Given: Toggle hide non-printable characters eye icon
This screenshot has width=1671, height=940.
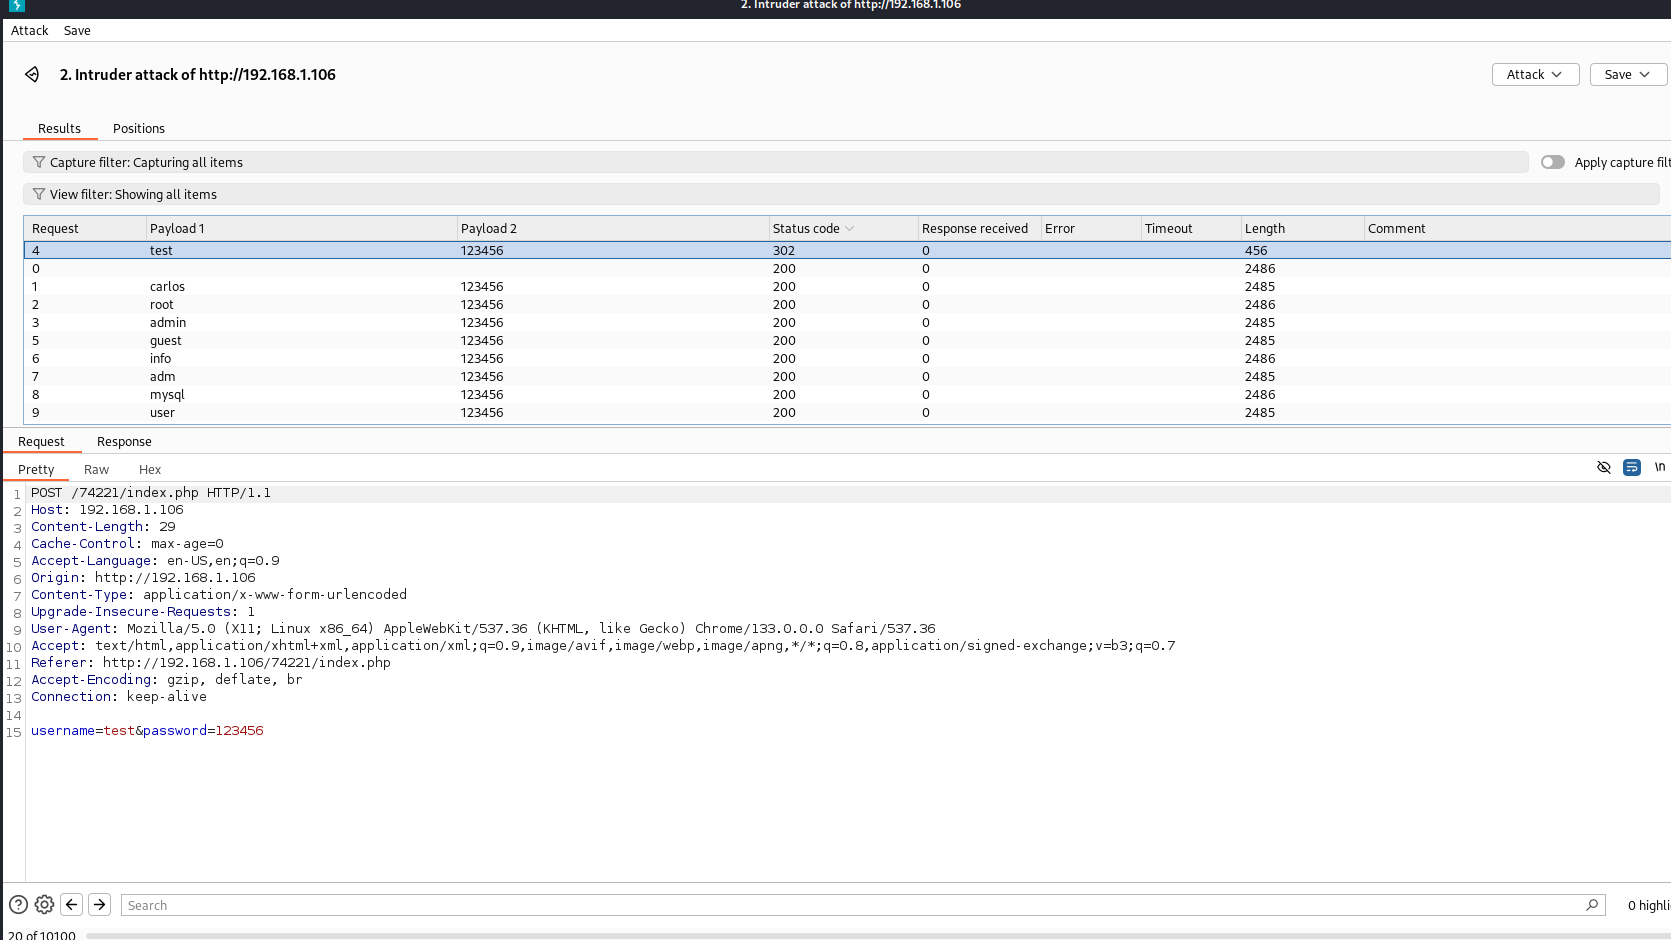Looking at the screenshot, I should click(x=1604, y=467).
